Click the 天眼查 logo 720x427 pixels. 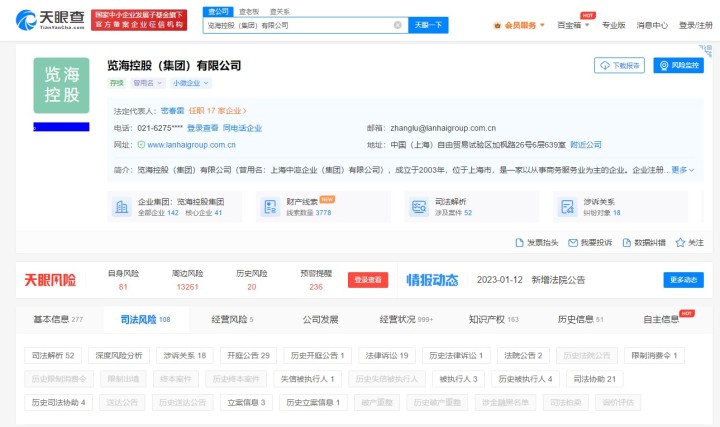click(x=50, y=20)
